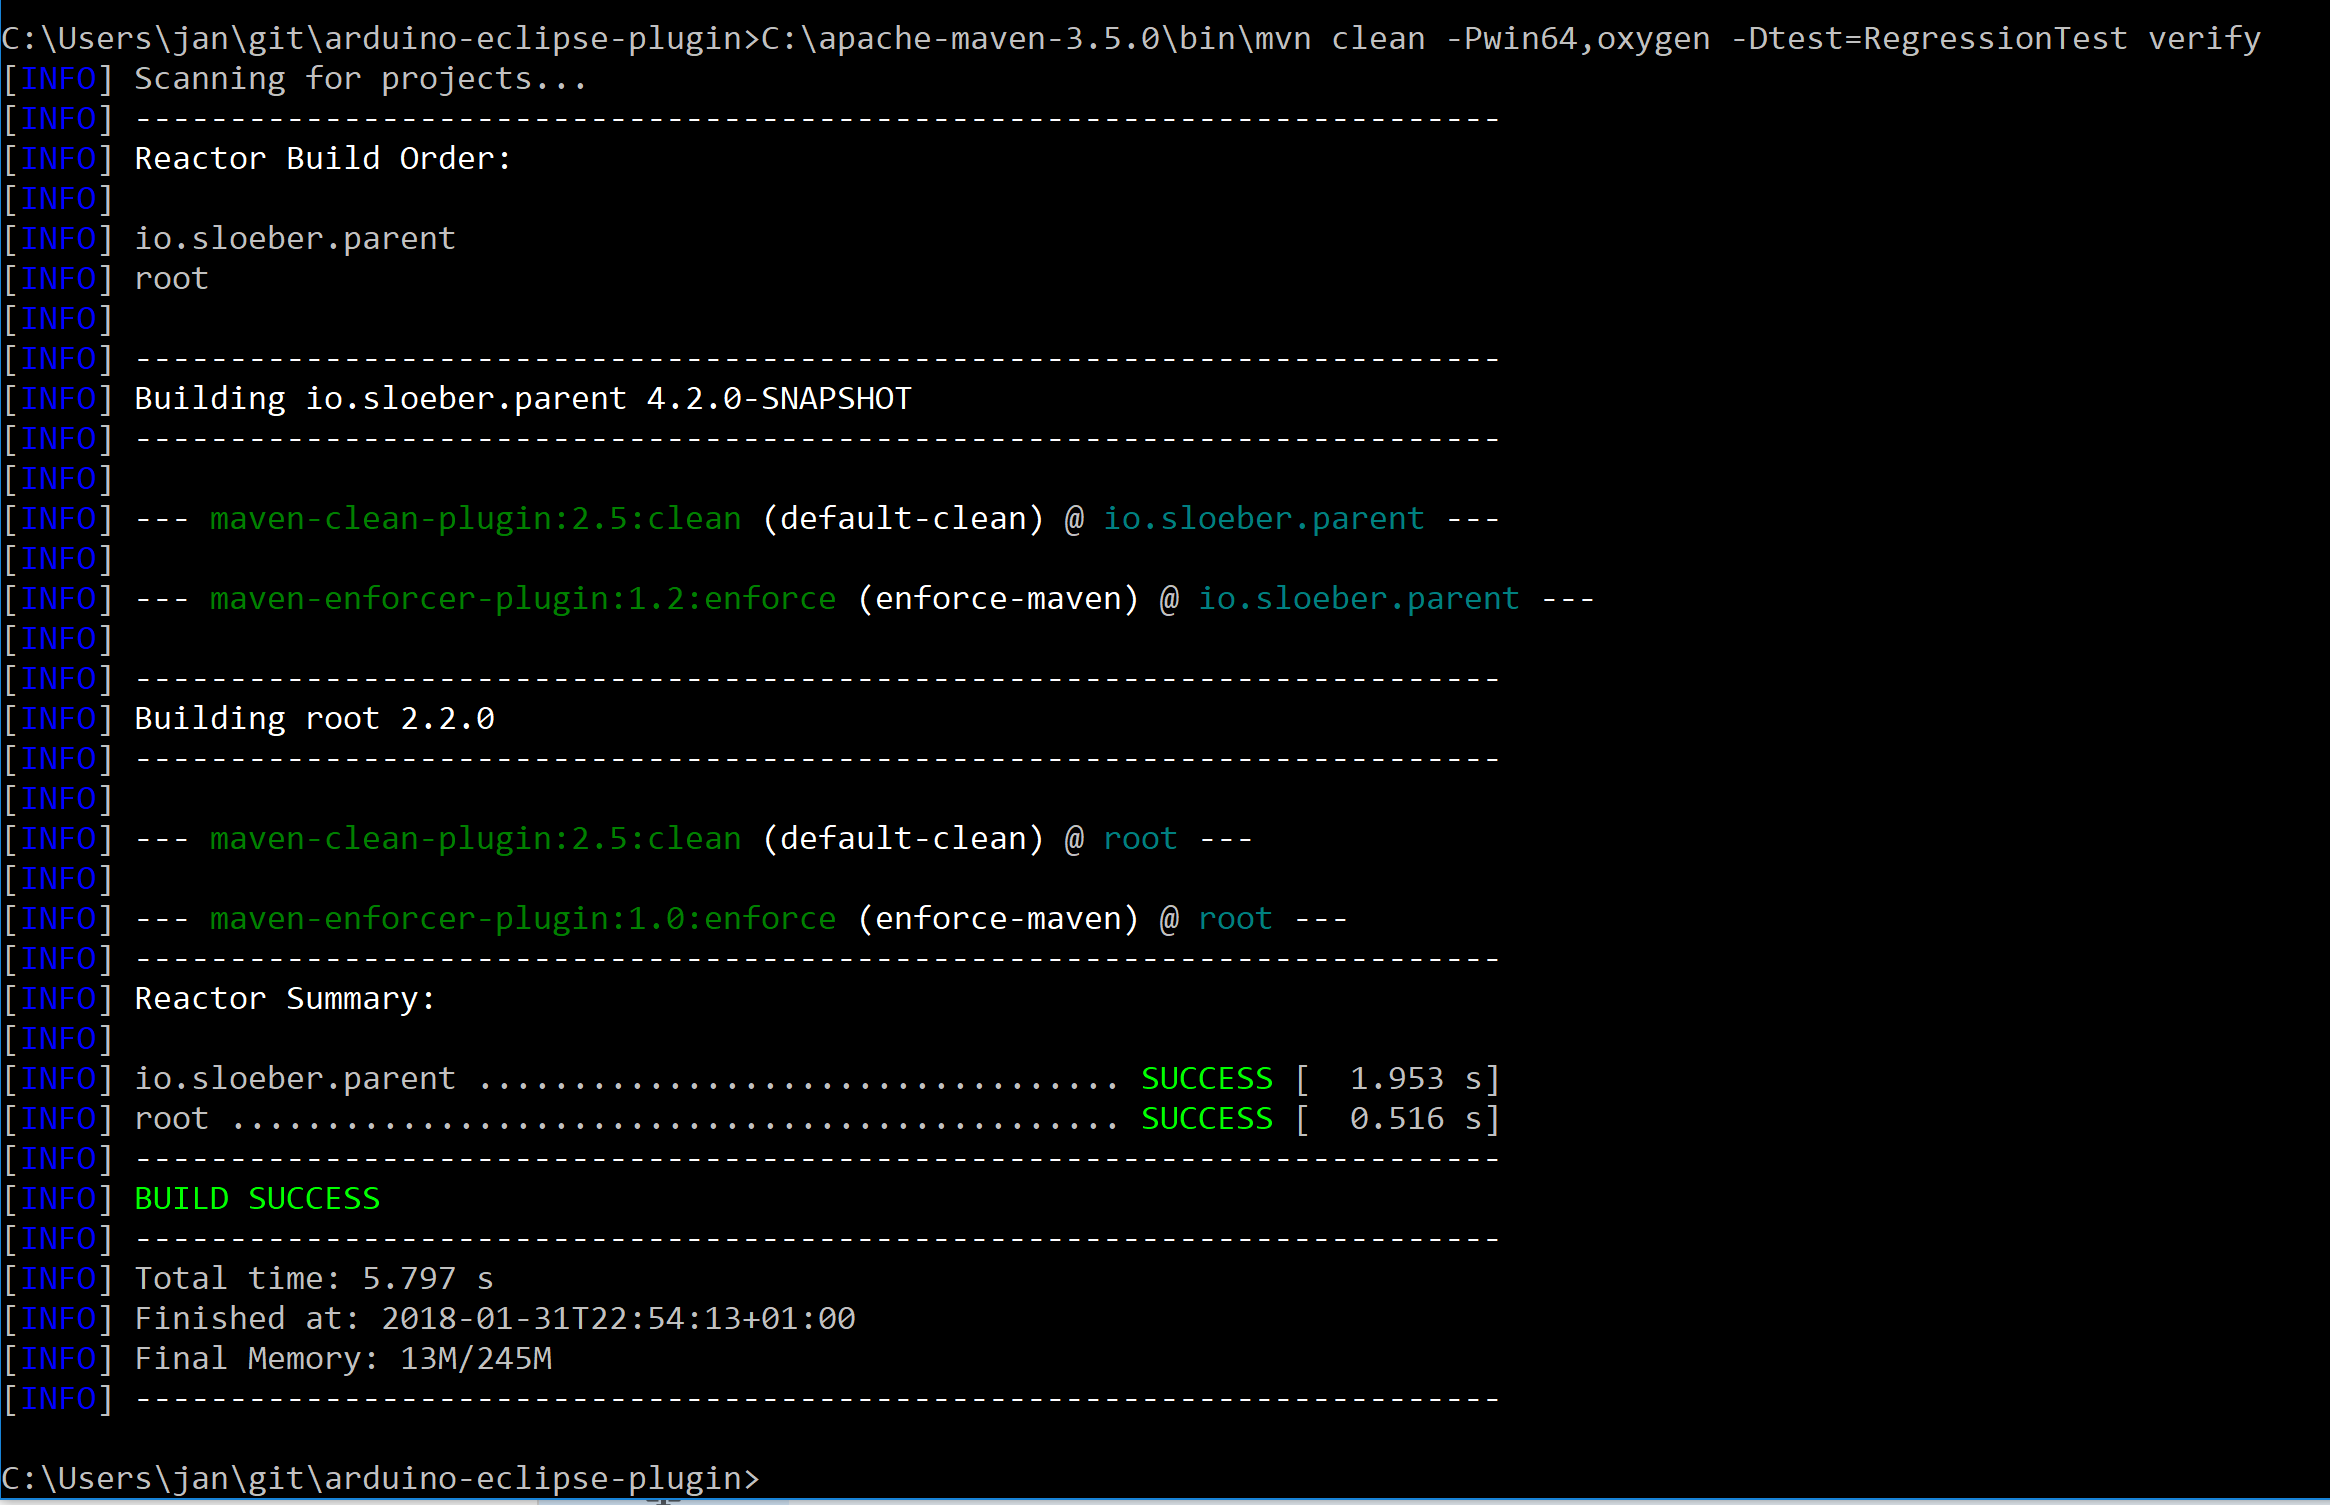Screen dimensions: 2330x1505
Task: Select the -Dtest=RegressionTest argument text
Action: tap(1930, 37)
